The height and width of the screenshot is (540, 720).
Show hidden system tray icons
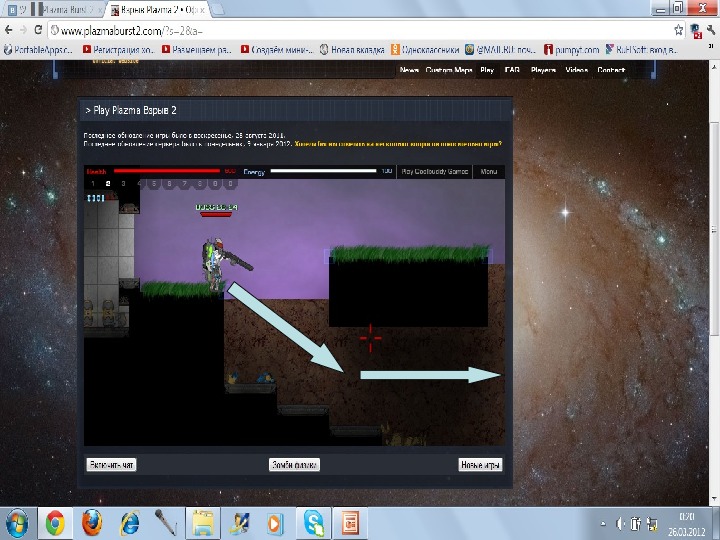(603, 524)
